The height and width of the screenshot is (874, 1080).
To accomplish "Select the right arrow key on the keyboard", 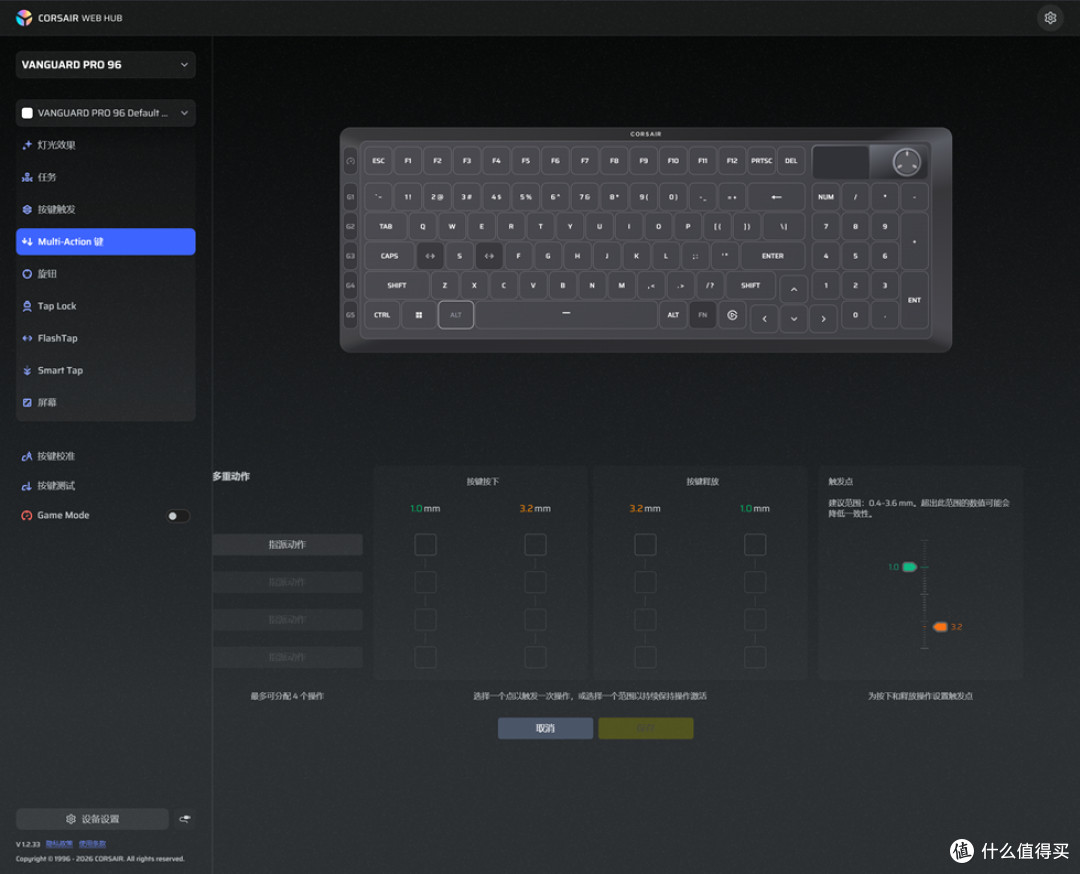I will click(x=823, y=318).
